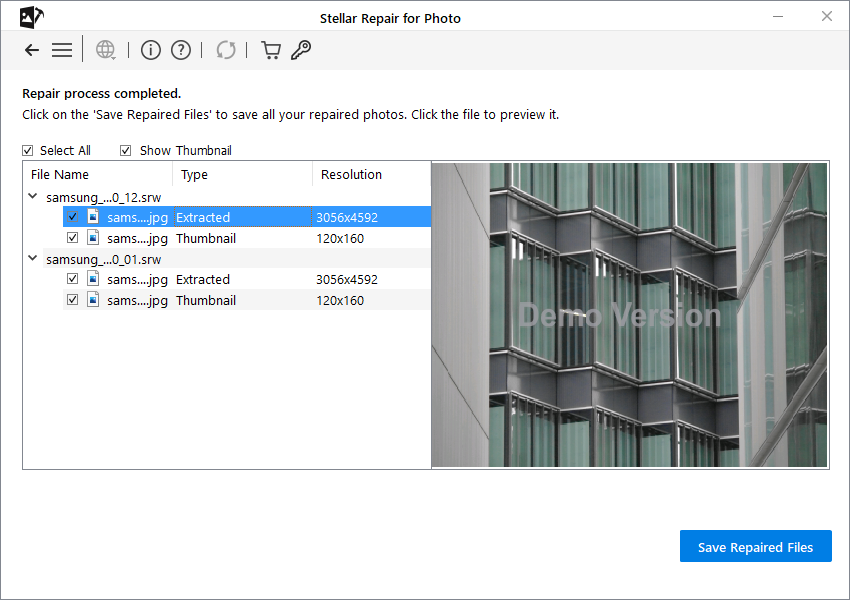Viewport: 850px width, 600px height.
Task: Open the info (about) icon
Action: tap(150, 50)
